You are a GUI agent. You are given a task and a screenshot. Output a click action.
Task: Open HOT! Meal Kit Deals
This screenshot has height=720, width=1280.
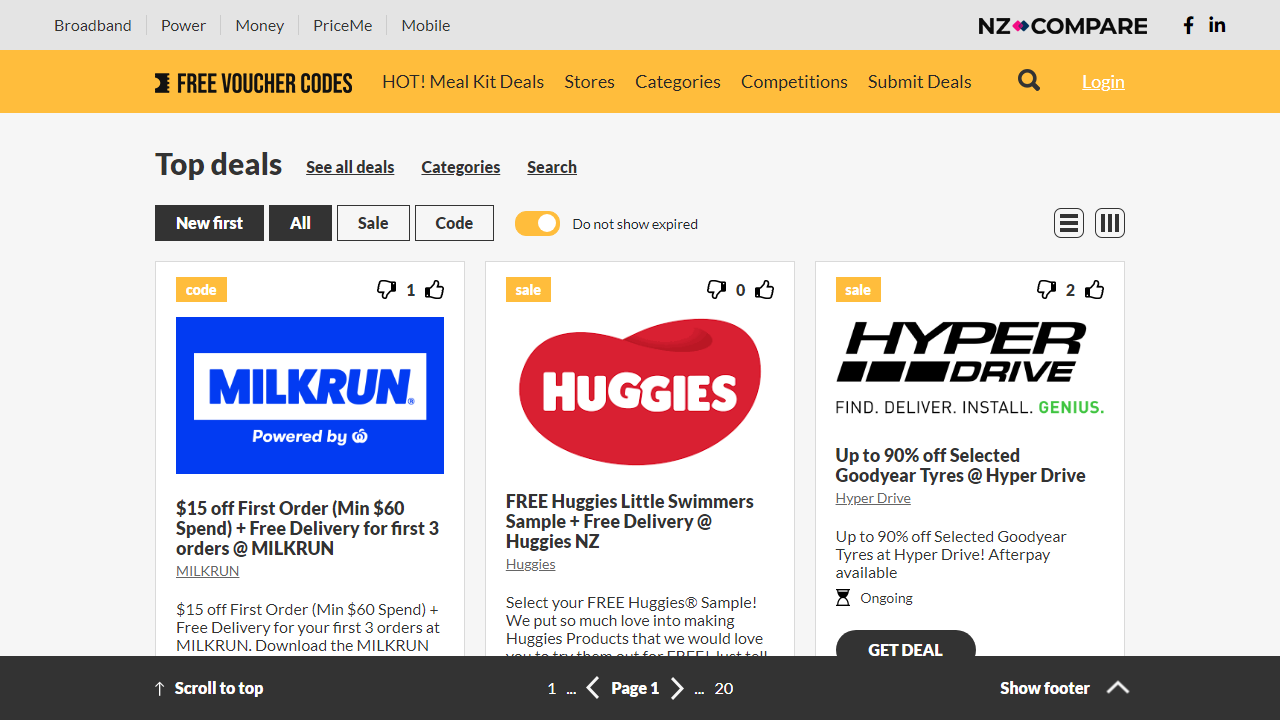coord(462,81)
